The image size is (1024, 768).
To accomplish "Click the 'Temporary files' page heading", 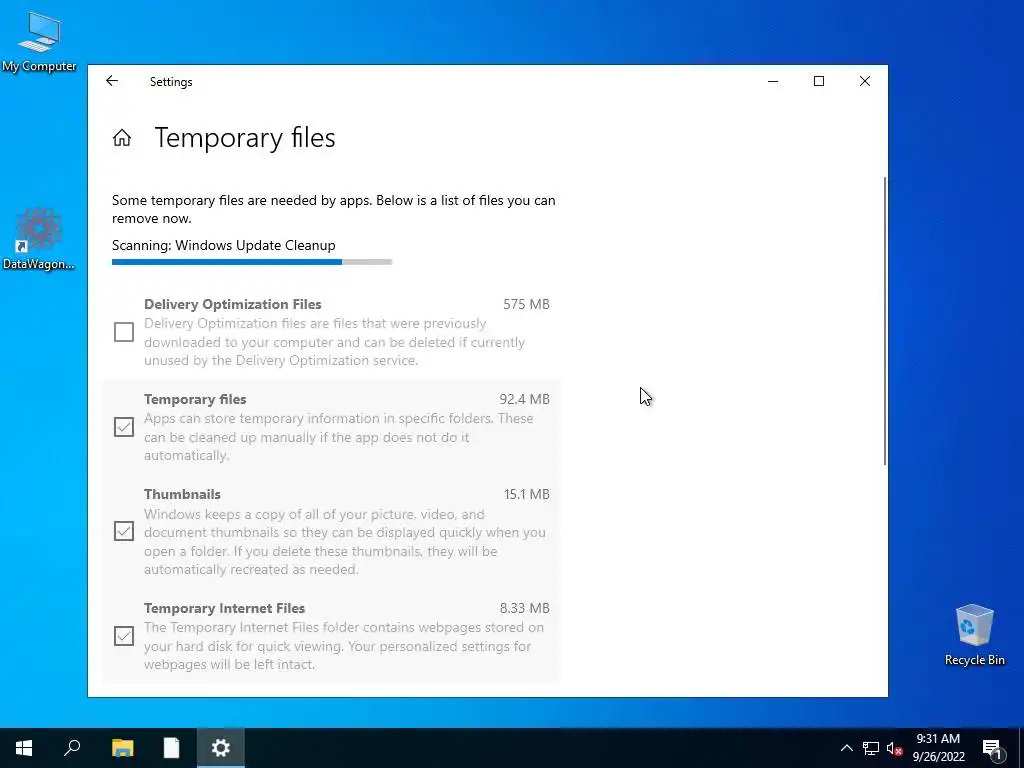I will tap(245, 138).
